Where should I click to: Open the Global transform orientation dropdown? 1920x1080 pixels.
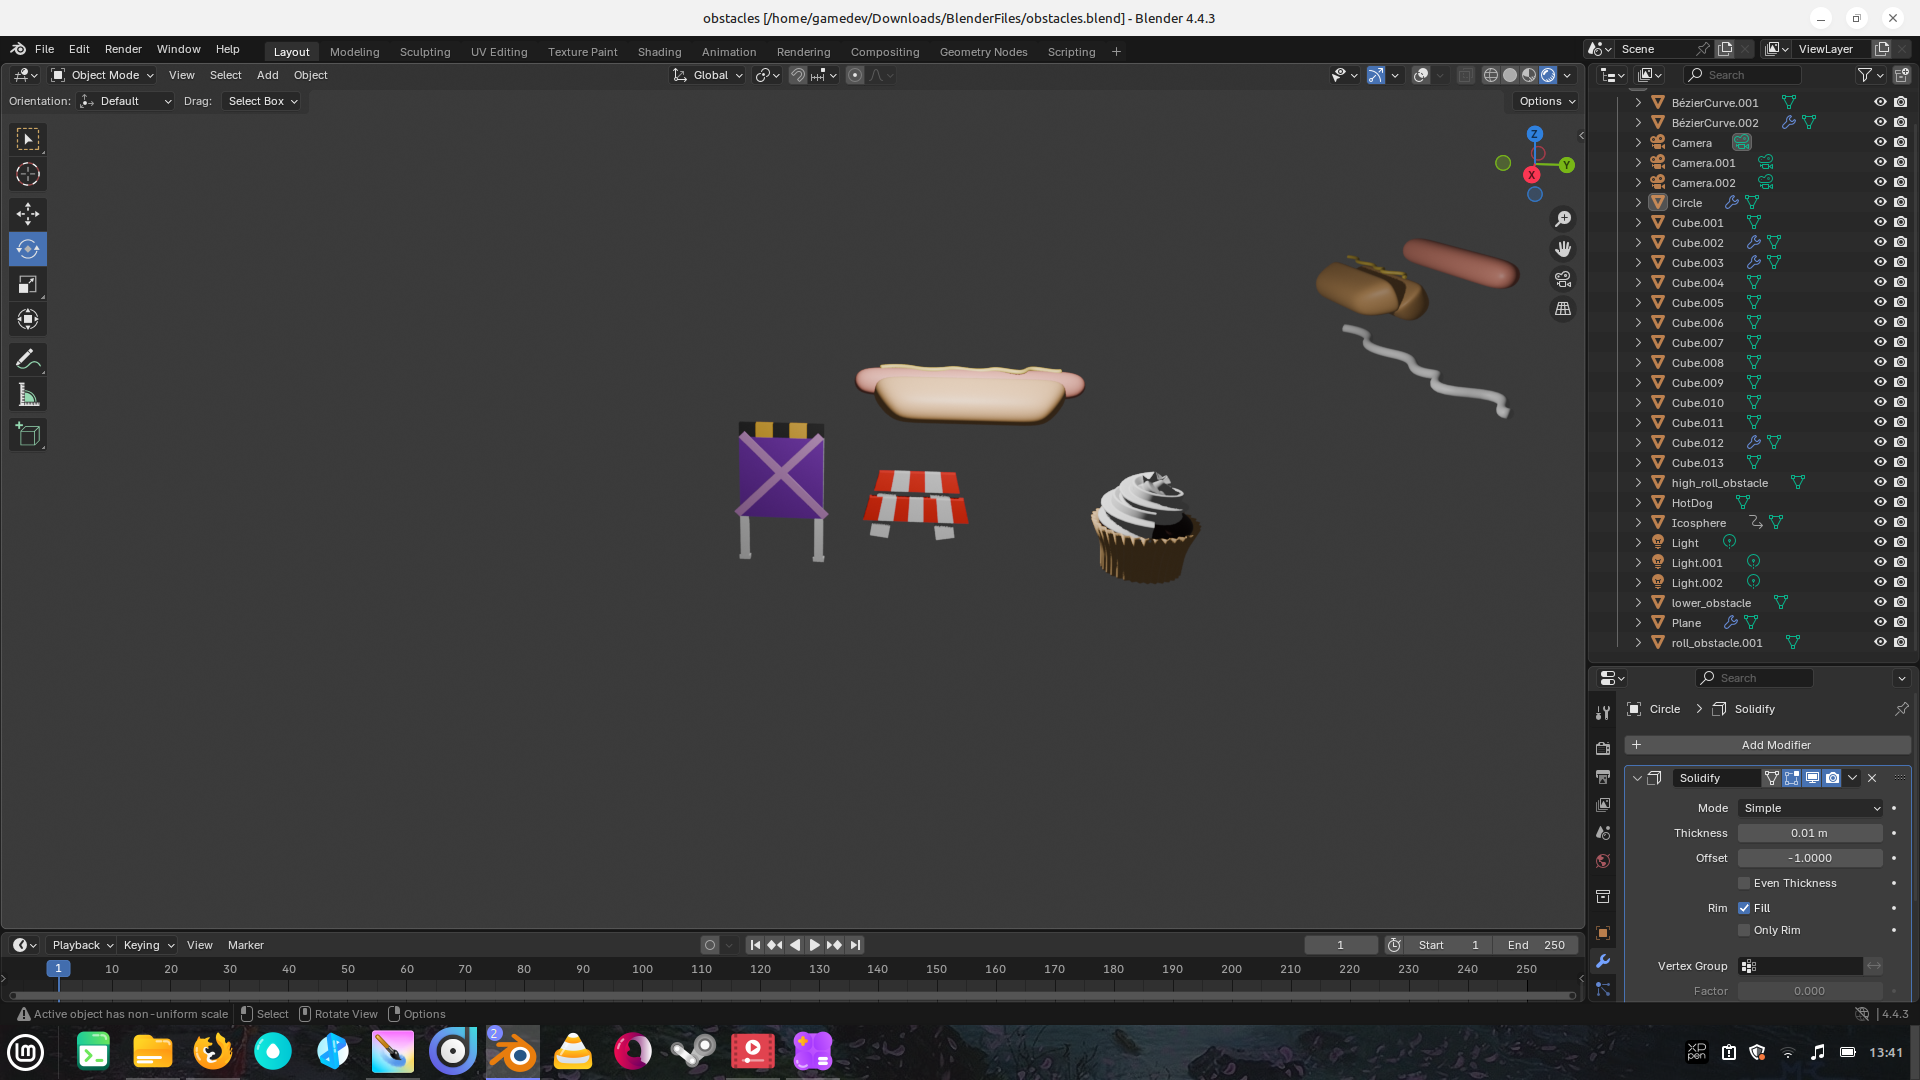tap(709, 75)
